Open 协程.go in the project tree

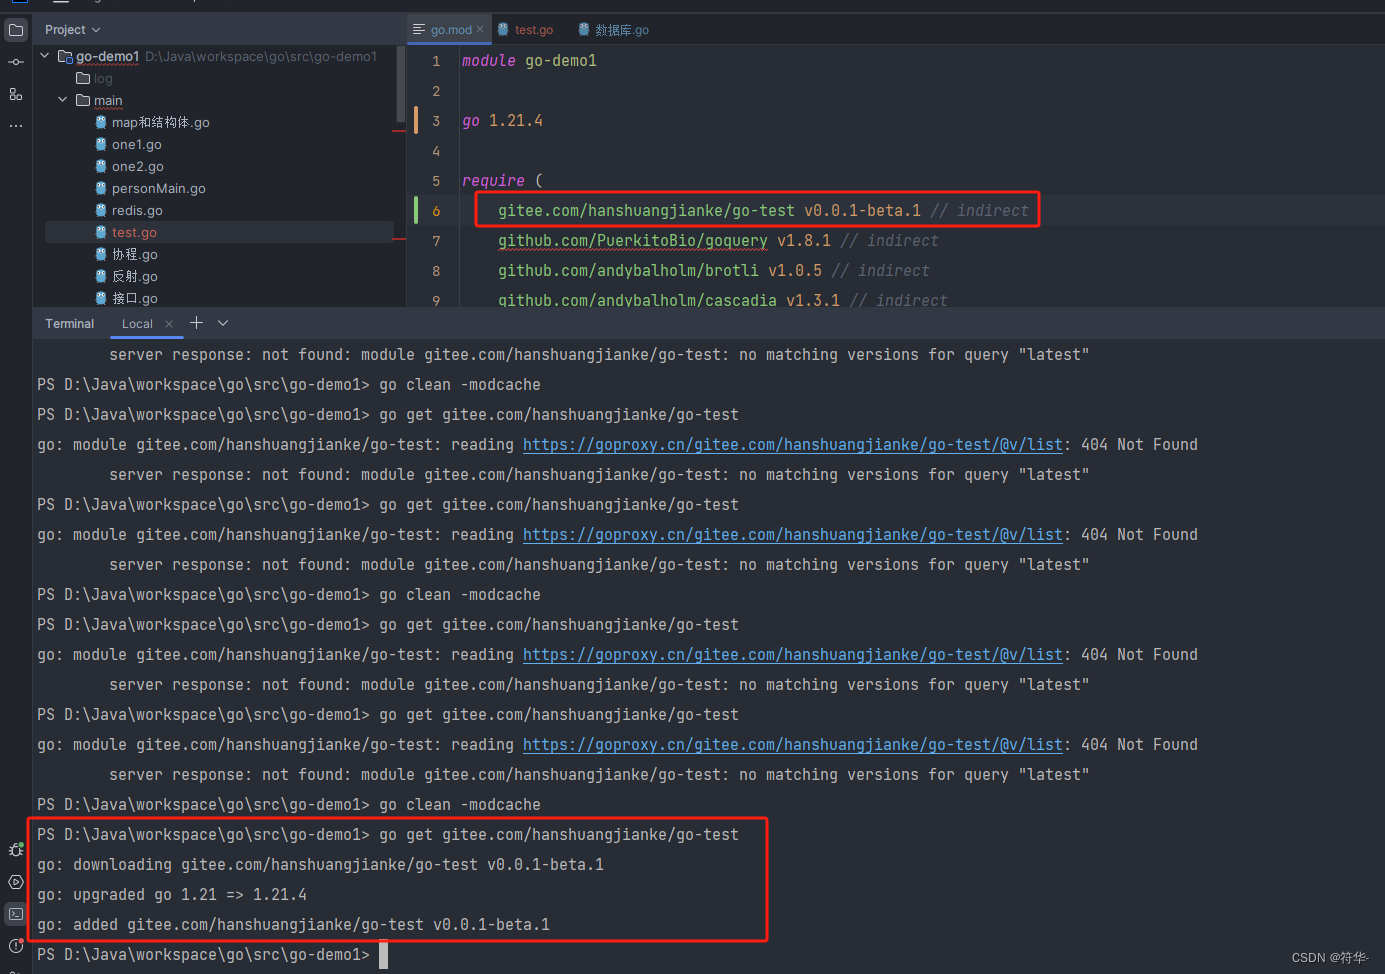click(x=134, y=254)
